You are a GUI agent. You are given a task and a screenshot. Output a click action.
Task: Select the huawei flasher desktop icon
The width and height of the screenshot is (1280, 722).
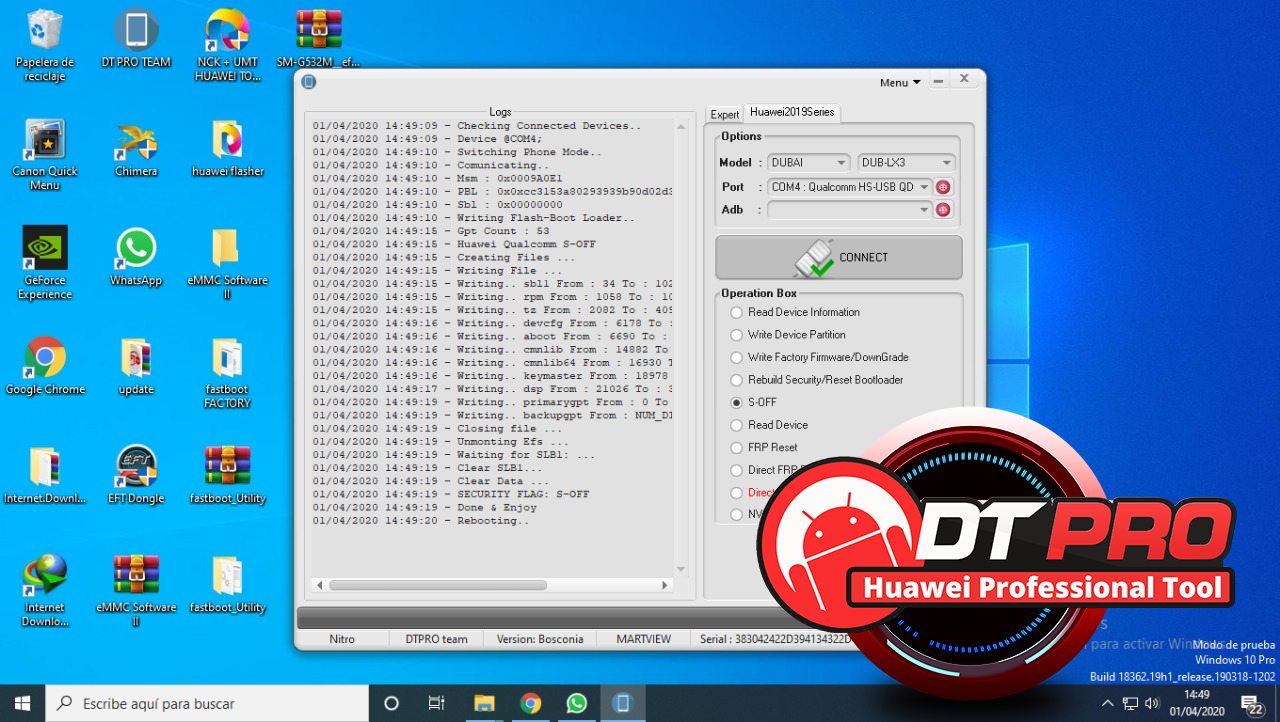point(227,149)
